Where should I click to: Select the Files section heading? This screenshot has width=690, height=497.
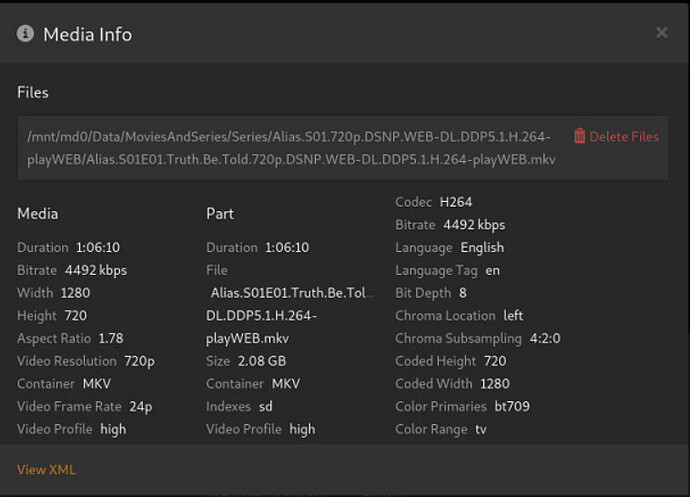[x=33, y=92]
